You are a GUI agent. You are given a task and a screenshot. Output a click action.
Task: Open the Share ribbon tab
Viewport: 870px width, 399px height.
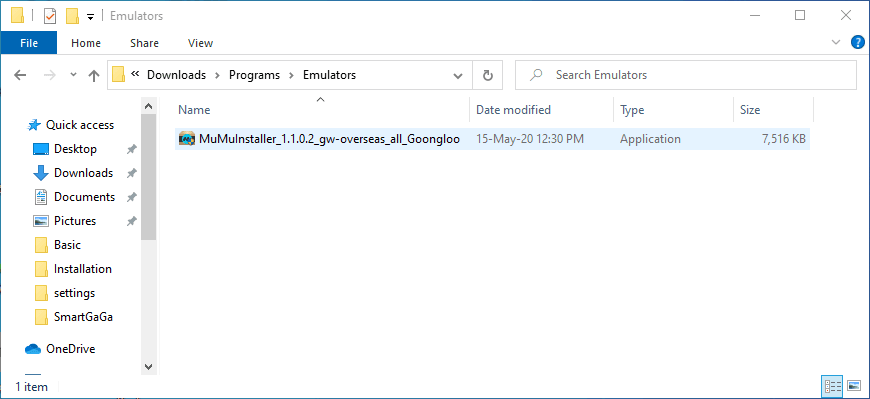click(144, 43)
